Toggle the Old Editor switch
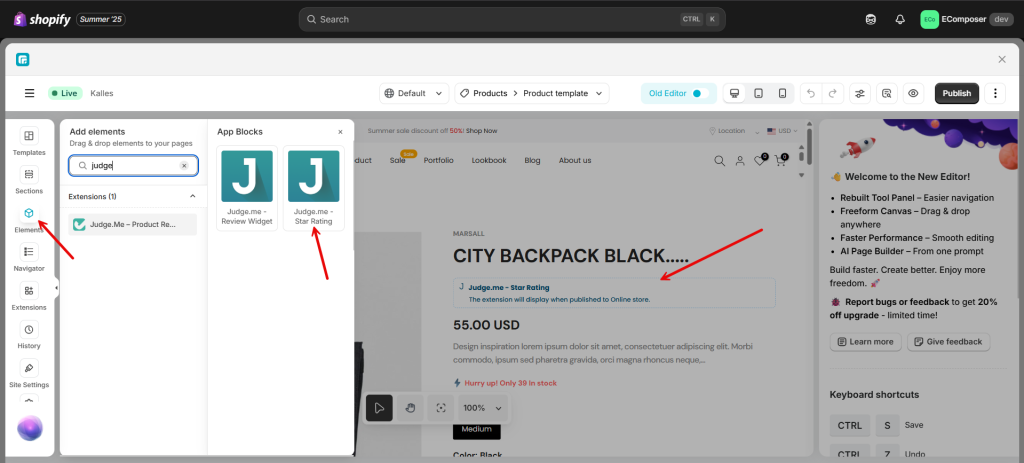Image resolution: width=1024 pixels, height=463 pixels. coord(700,93)
